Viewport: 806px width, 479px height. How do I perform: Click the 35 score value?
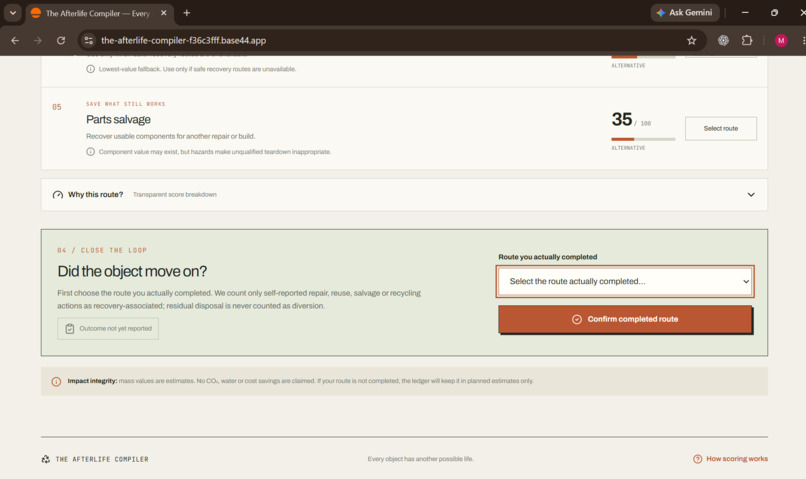click(x=621, y=119)
